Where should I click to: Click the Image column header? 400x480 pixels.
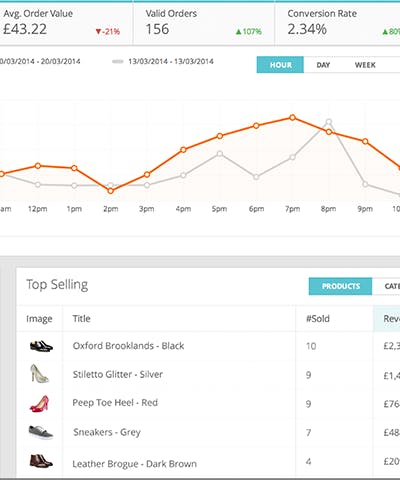coord(39,319)
